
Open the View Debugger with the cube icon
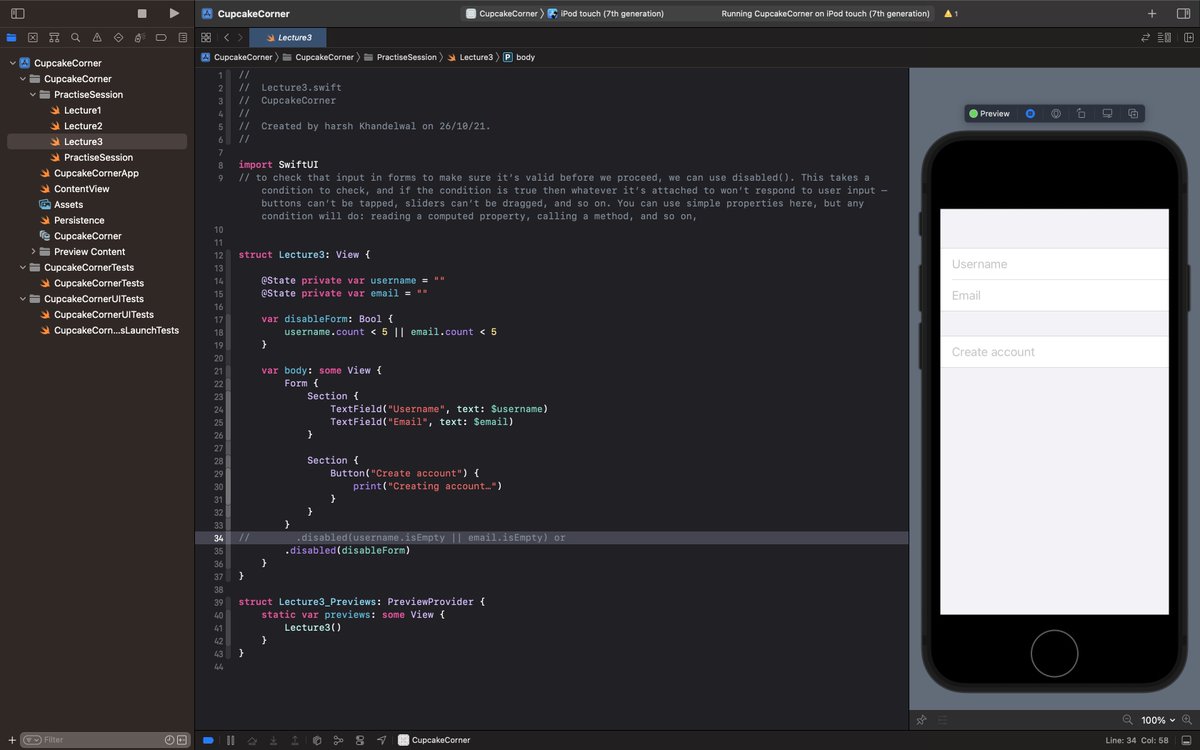pyautogui.click(x=316, y=740)
